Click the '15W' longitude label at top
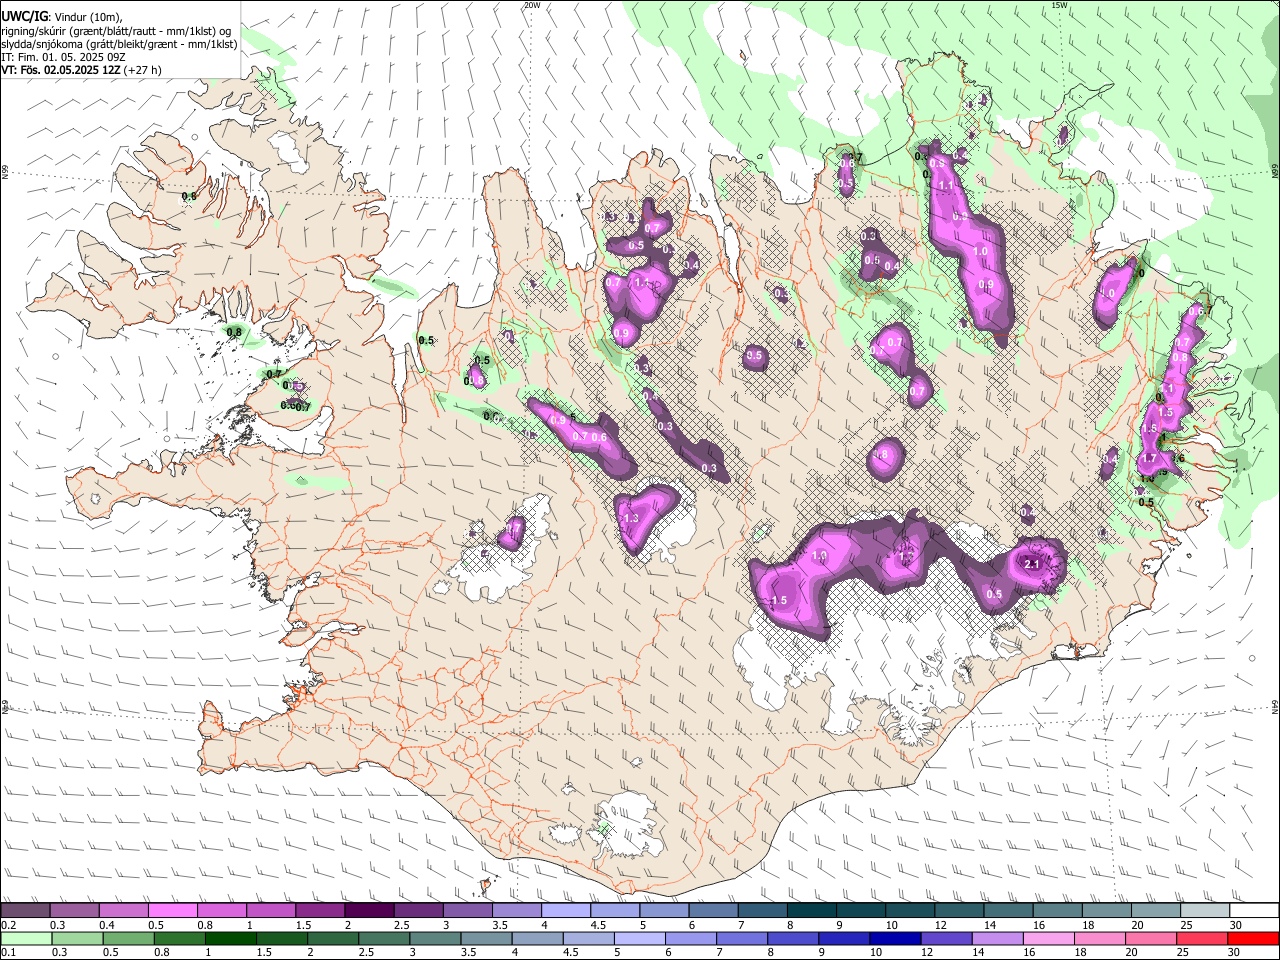 tap(1059, 5)
